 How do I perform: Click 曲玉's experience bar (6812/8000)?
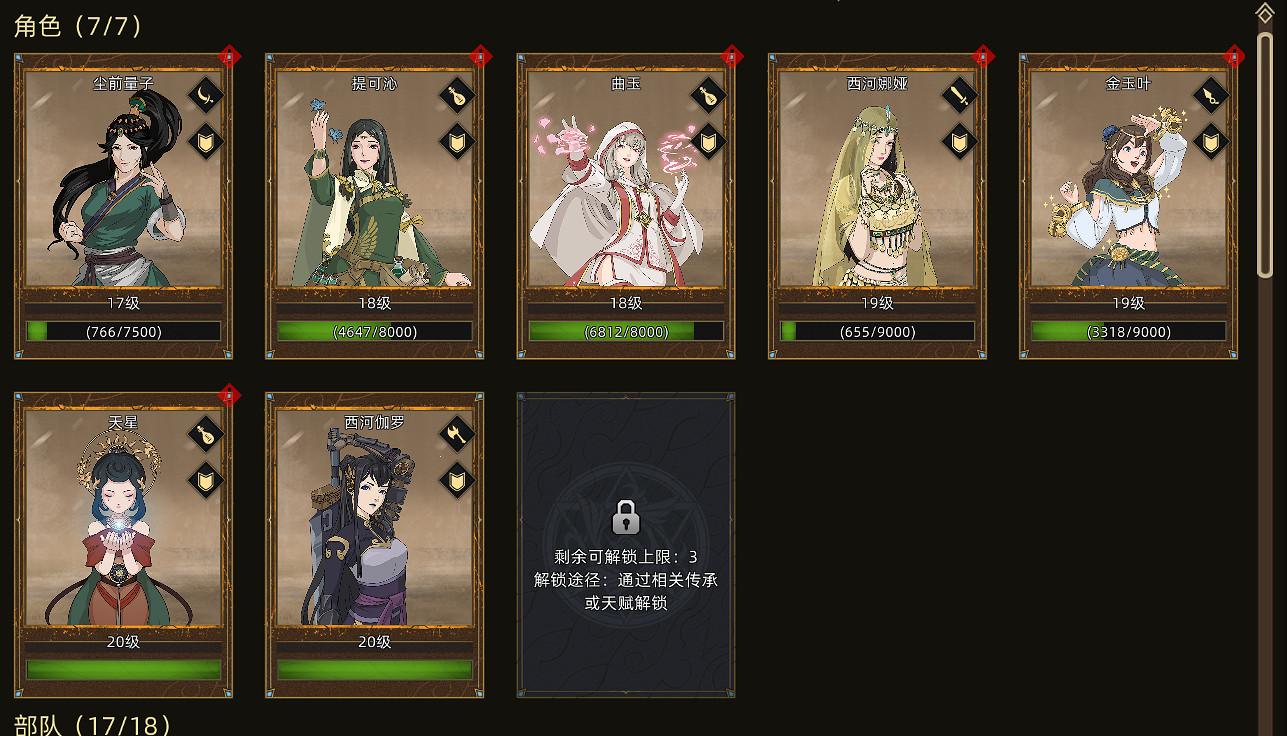pyautogui.click(x=626, y=331)
